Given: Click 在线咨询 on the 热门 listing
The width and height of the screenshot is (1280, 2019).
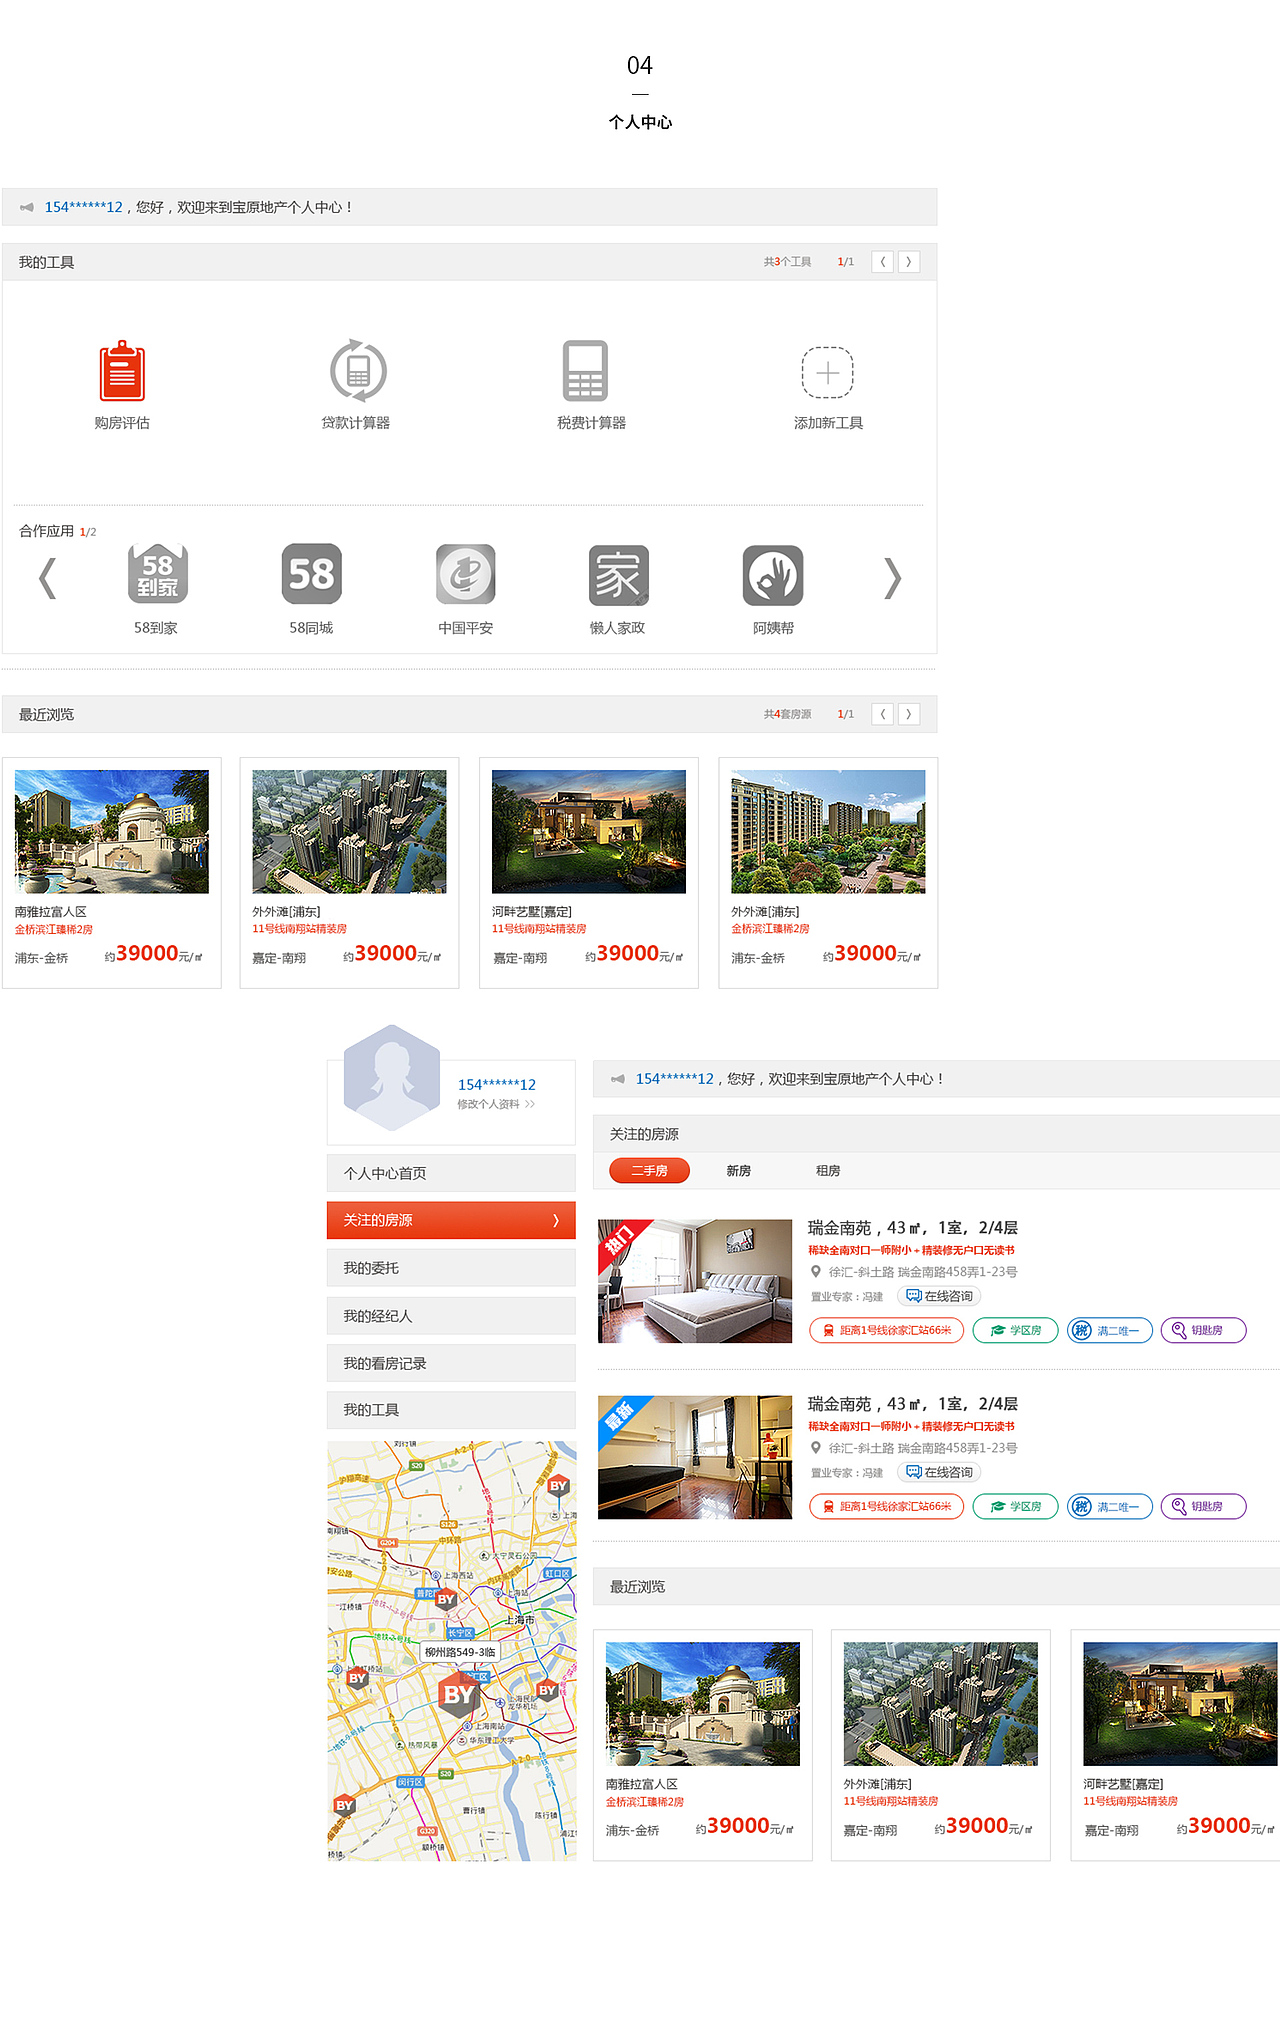Looking at the screenshot, I should [x=939, y=1296].
